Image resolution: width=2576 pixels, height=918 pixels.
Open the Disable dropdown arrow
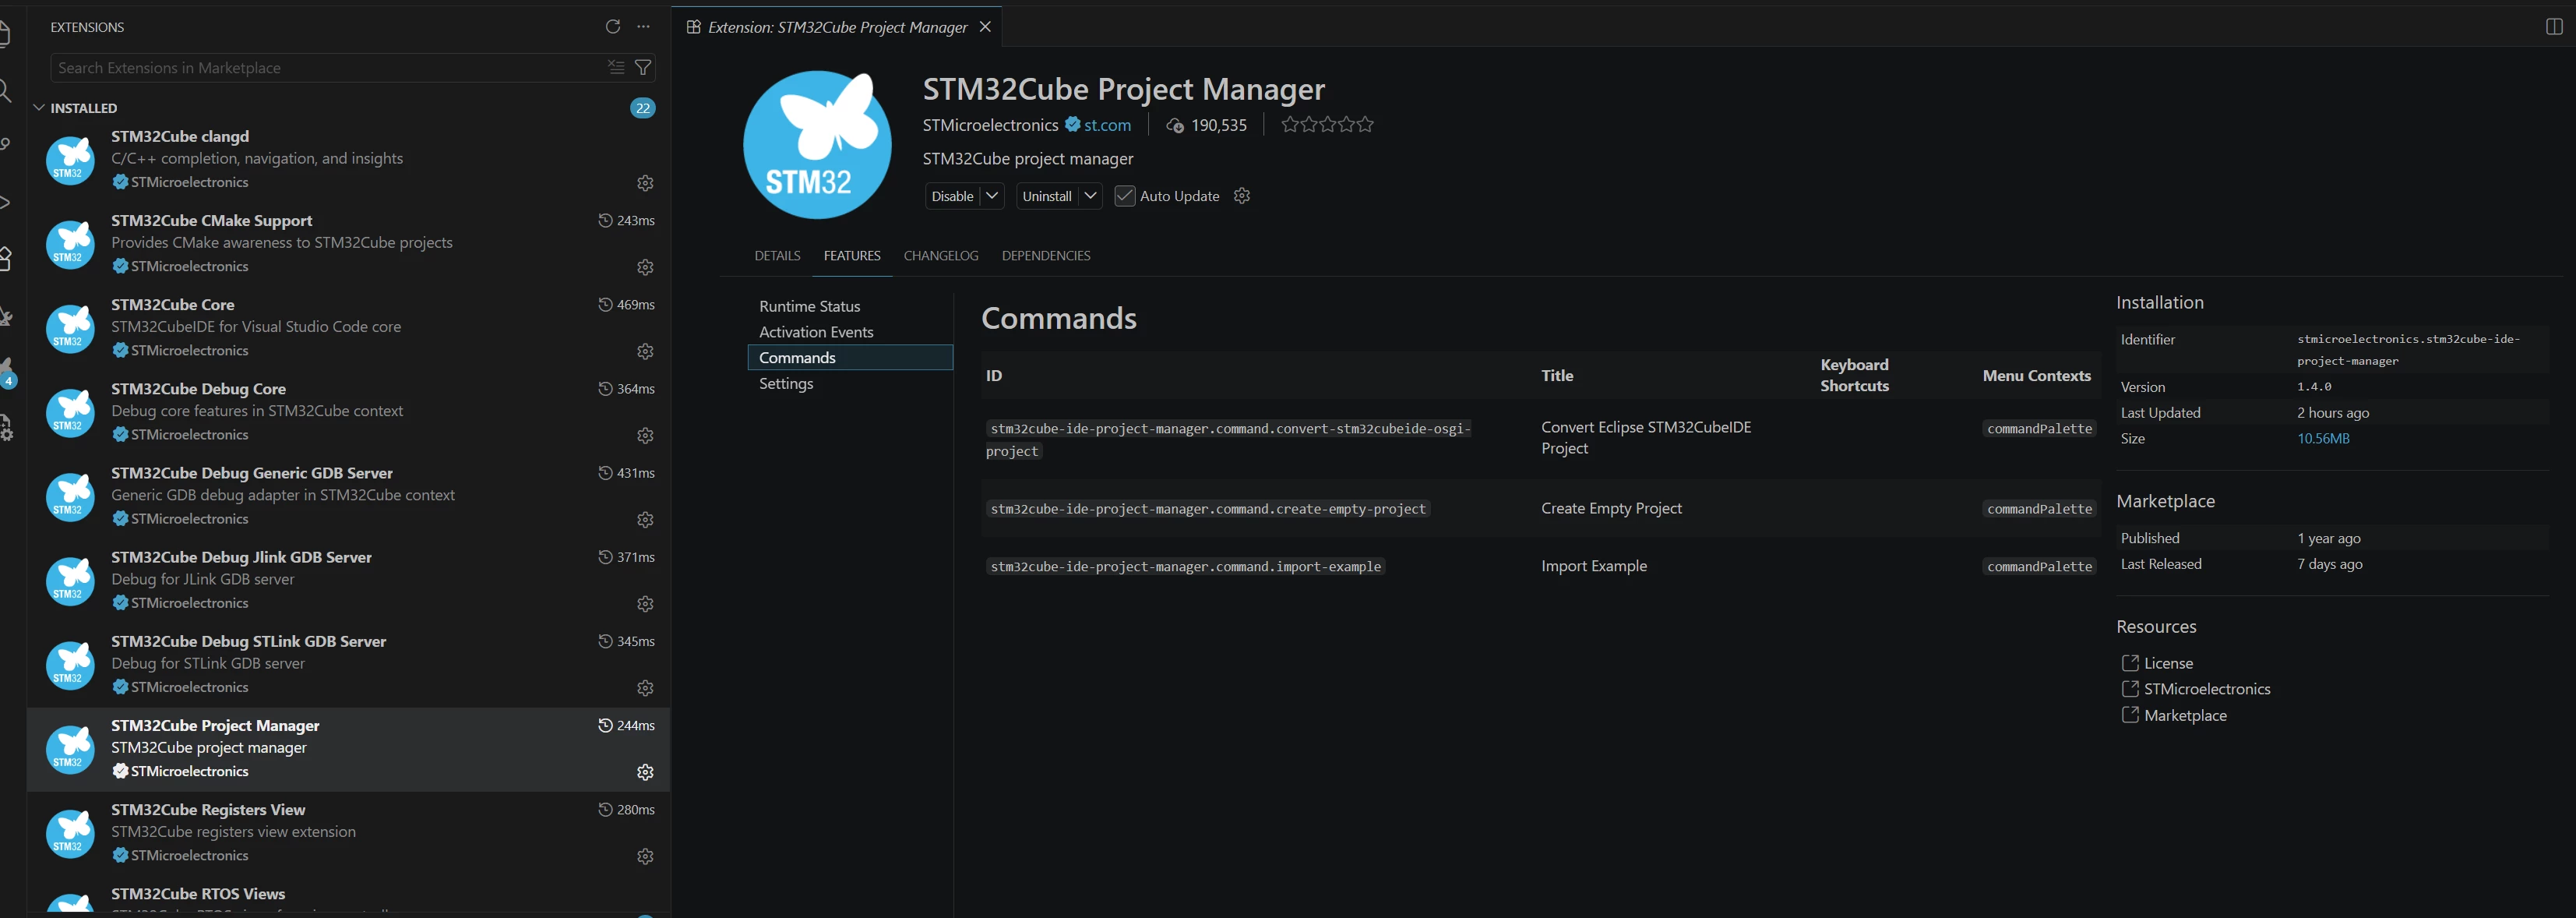[992, 196]
